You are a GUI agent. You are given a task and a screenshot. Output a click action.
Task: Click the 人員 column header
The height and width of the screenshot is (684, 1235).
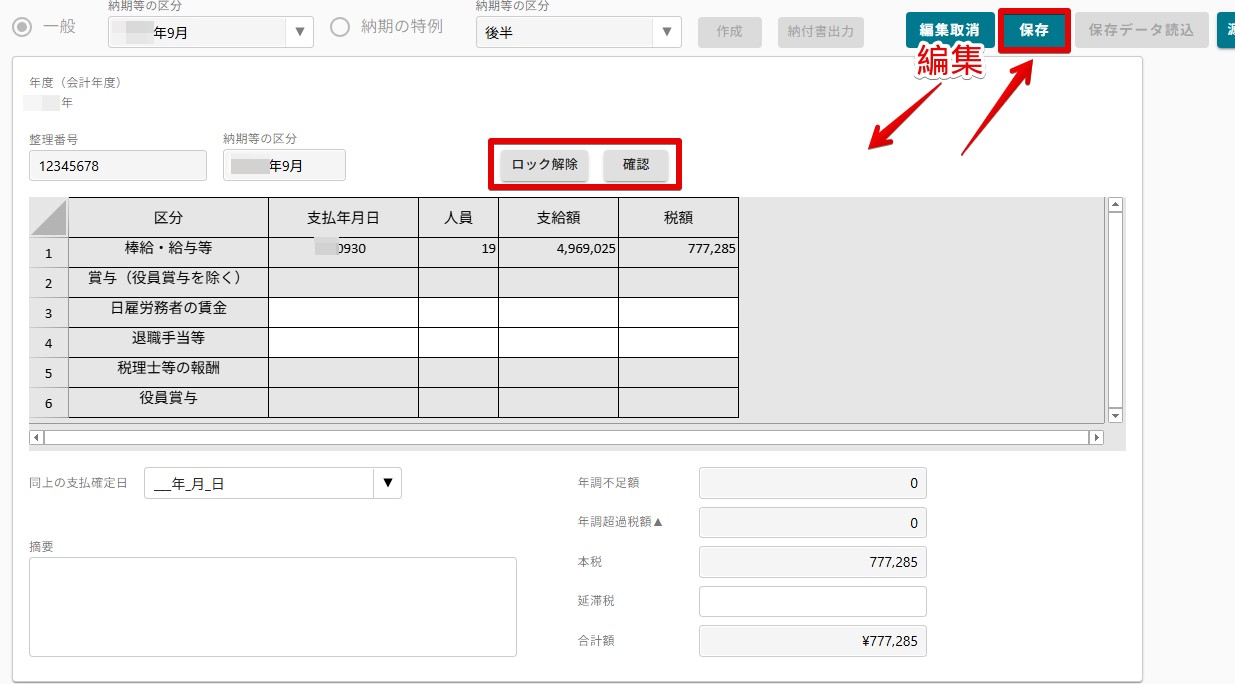458,217
